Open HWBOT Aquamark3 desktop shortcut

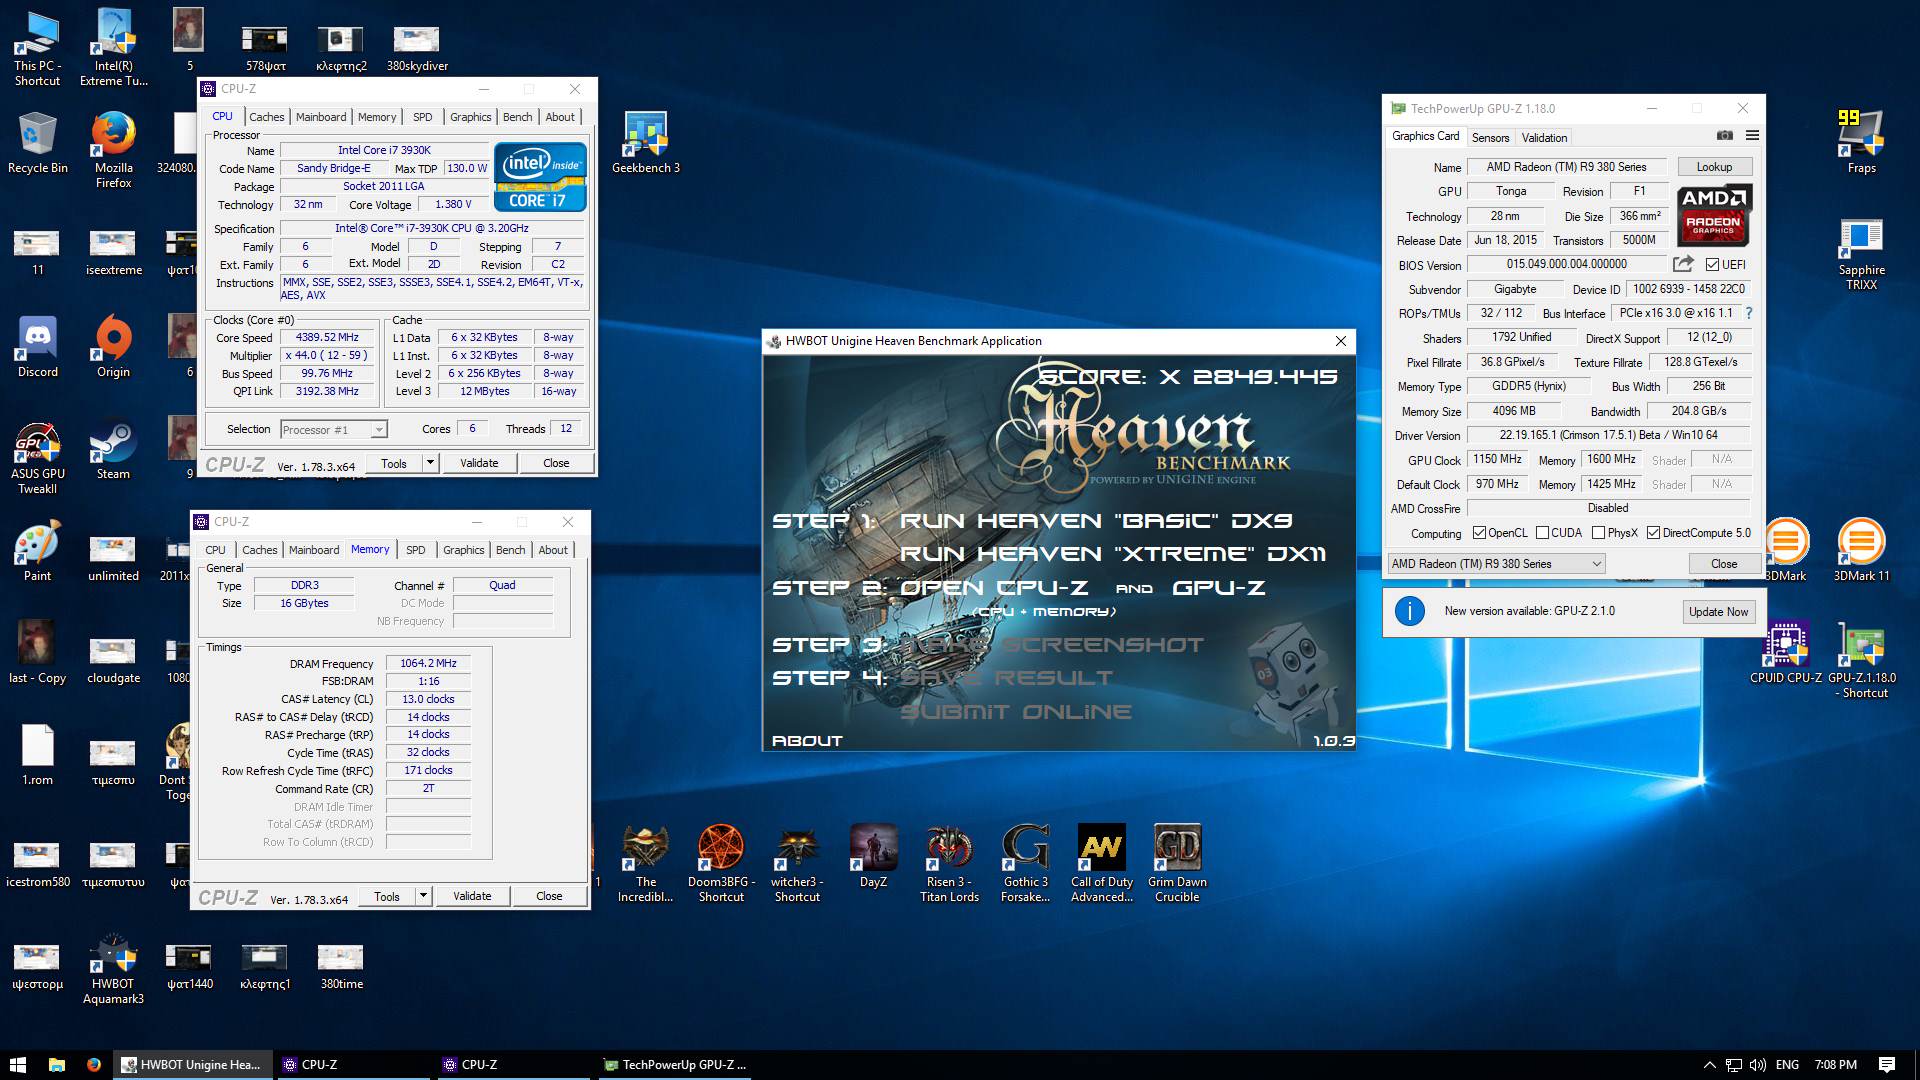coord(113,969)
